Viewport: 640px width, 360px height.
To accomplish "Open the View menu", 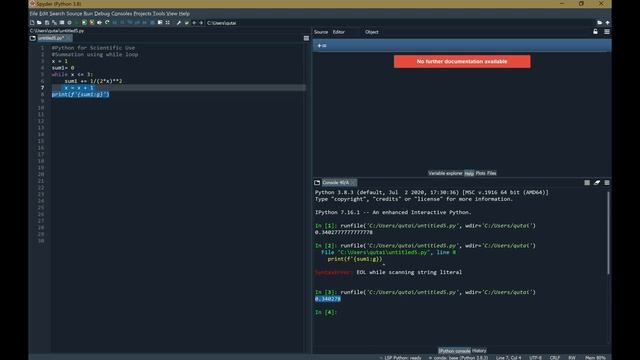I will pyautogui.click(x=172, y=13).
